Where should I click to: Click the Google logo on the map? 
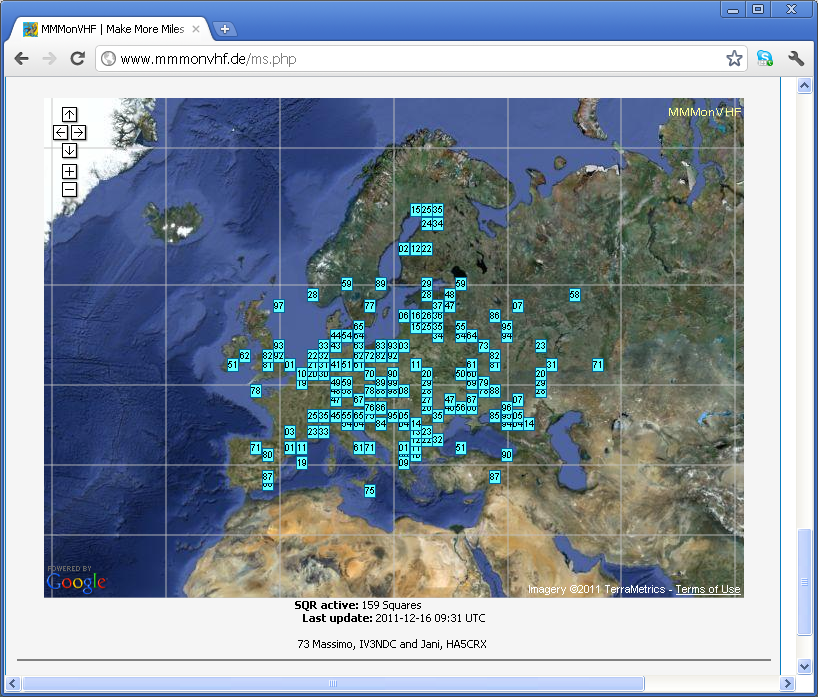pyautogui.click(x=76, y=582)
